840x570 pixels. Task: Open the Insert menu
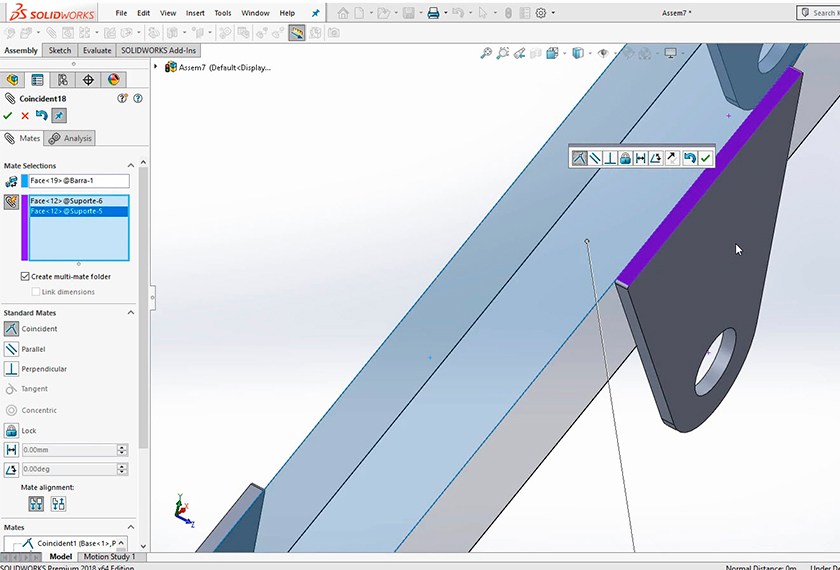click(195, 13)
